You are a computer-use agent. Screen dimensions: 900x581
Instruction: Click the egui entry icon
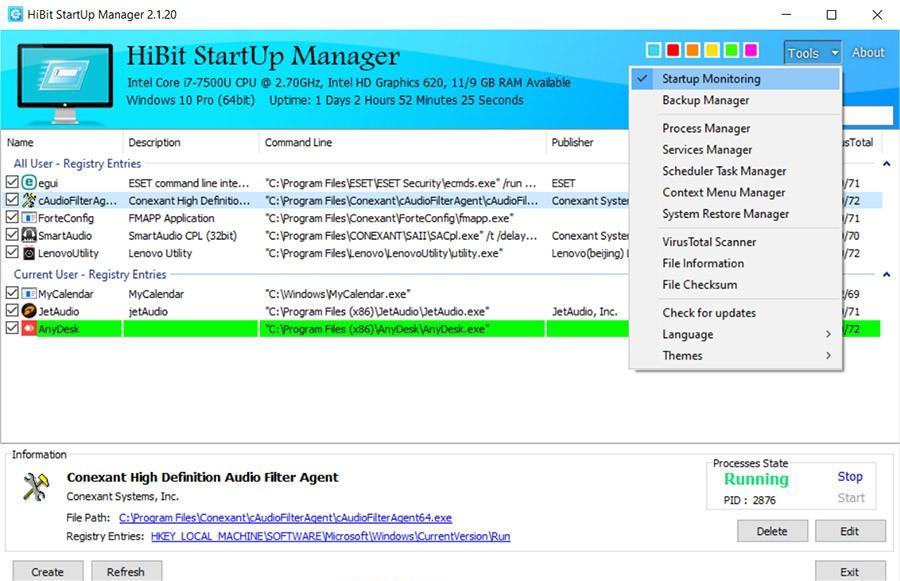29,183
